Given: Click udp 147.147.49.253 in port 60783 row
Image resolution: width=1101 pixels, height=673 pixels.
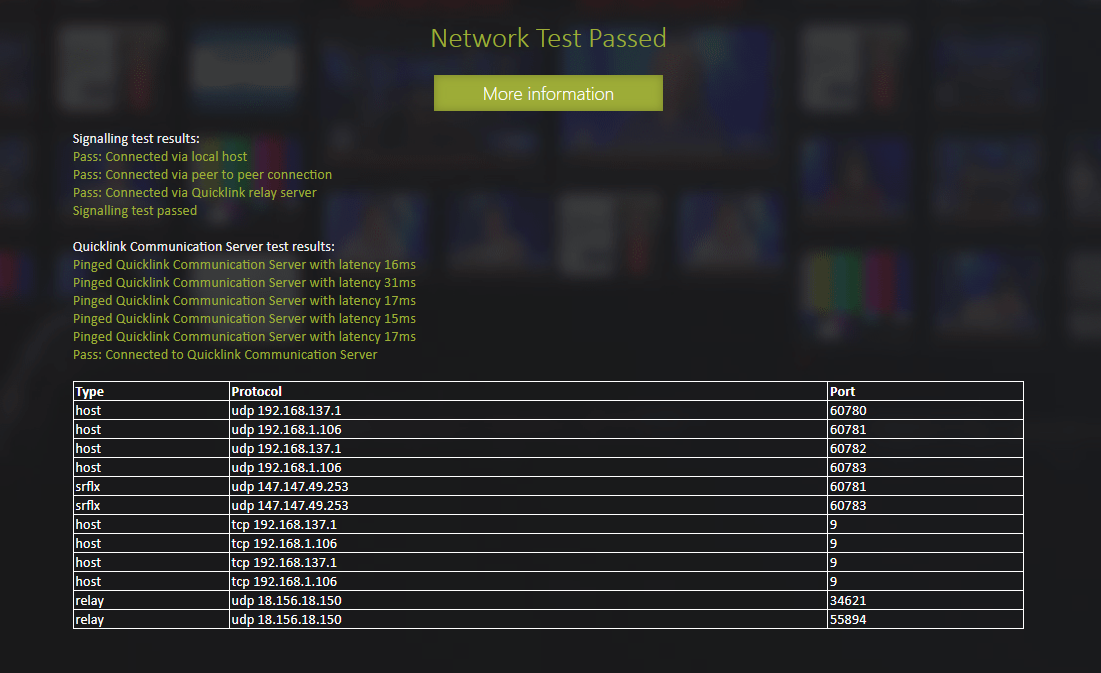Looking at the screenshot, I should click(528, 505).
